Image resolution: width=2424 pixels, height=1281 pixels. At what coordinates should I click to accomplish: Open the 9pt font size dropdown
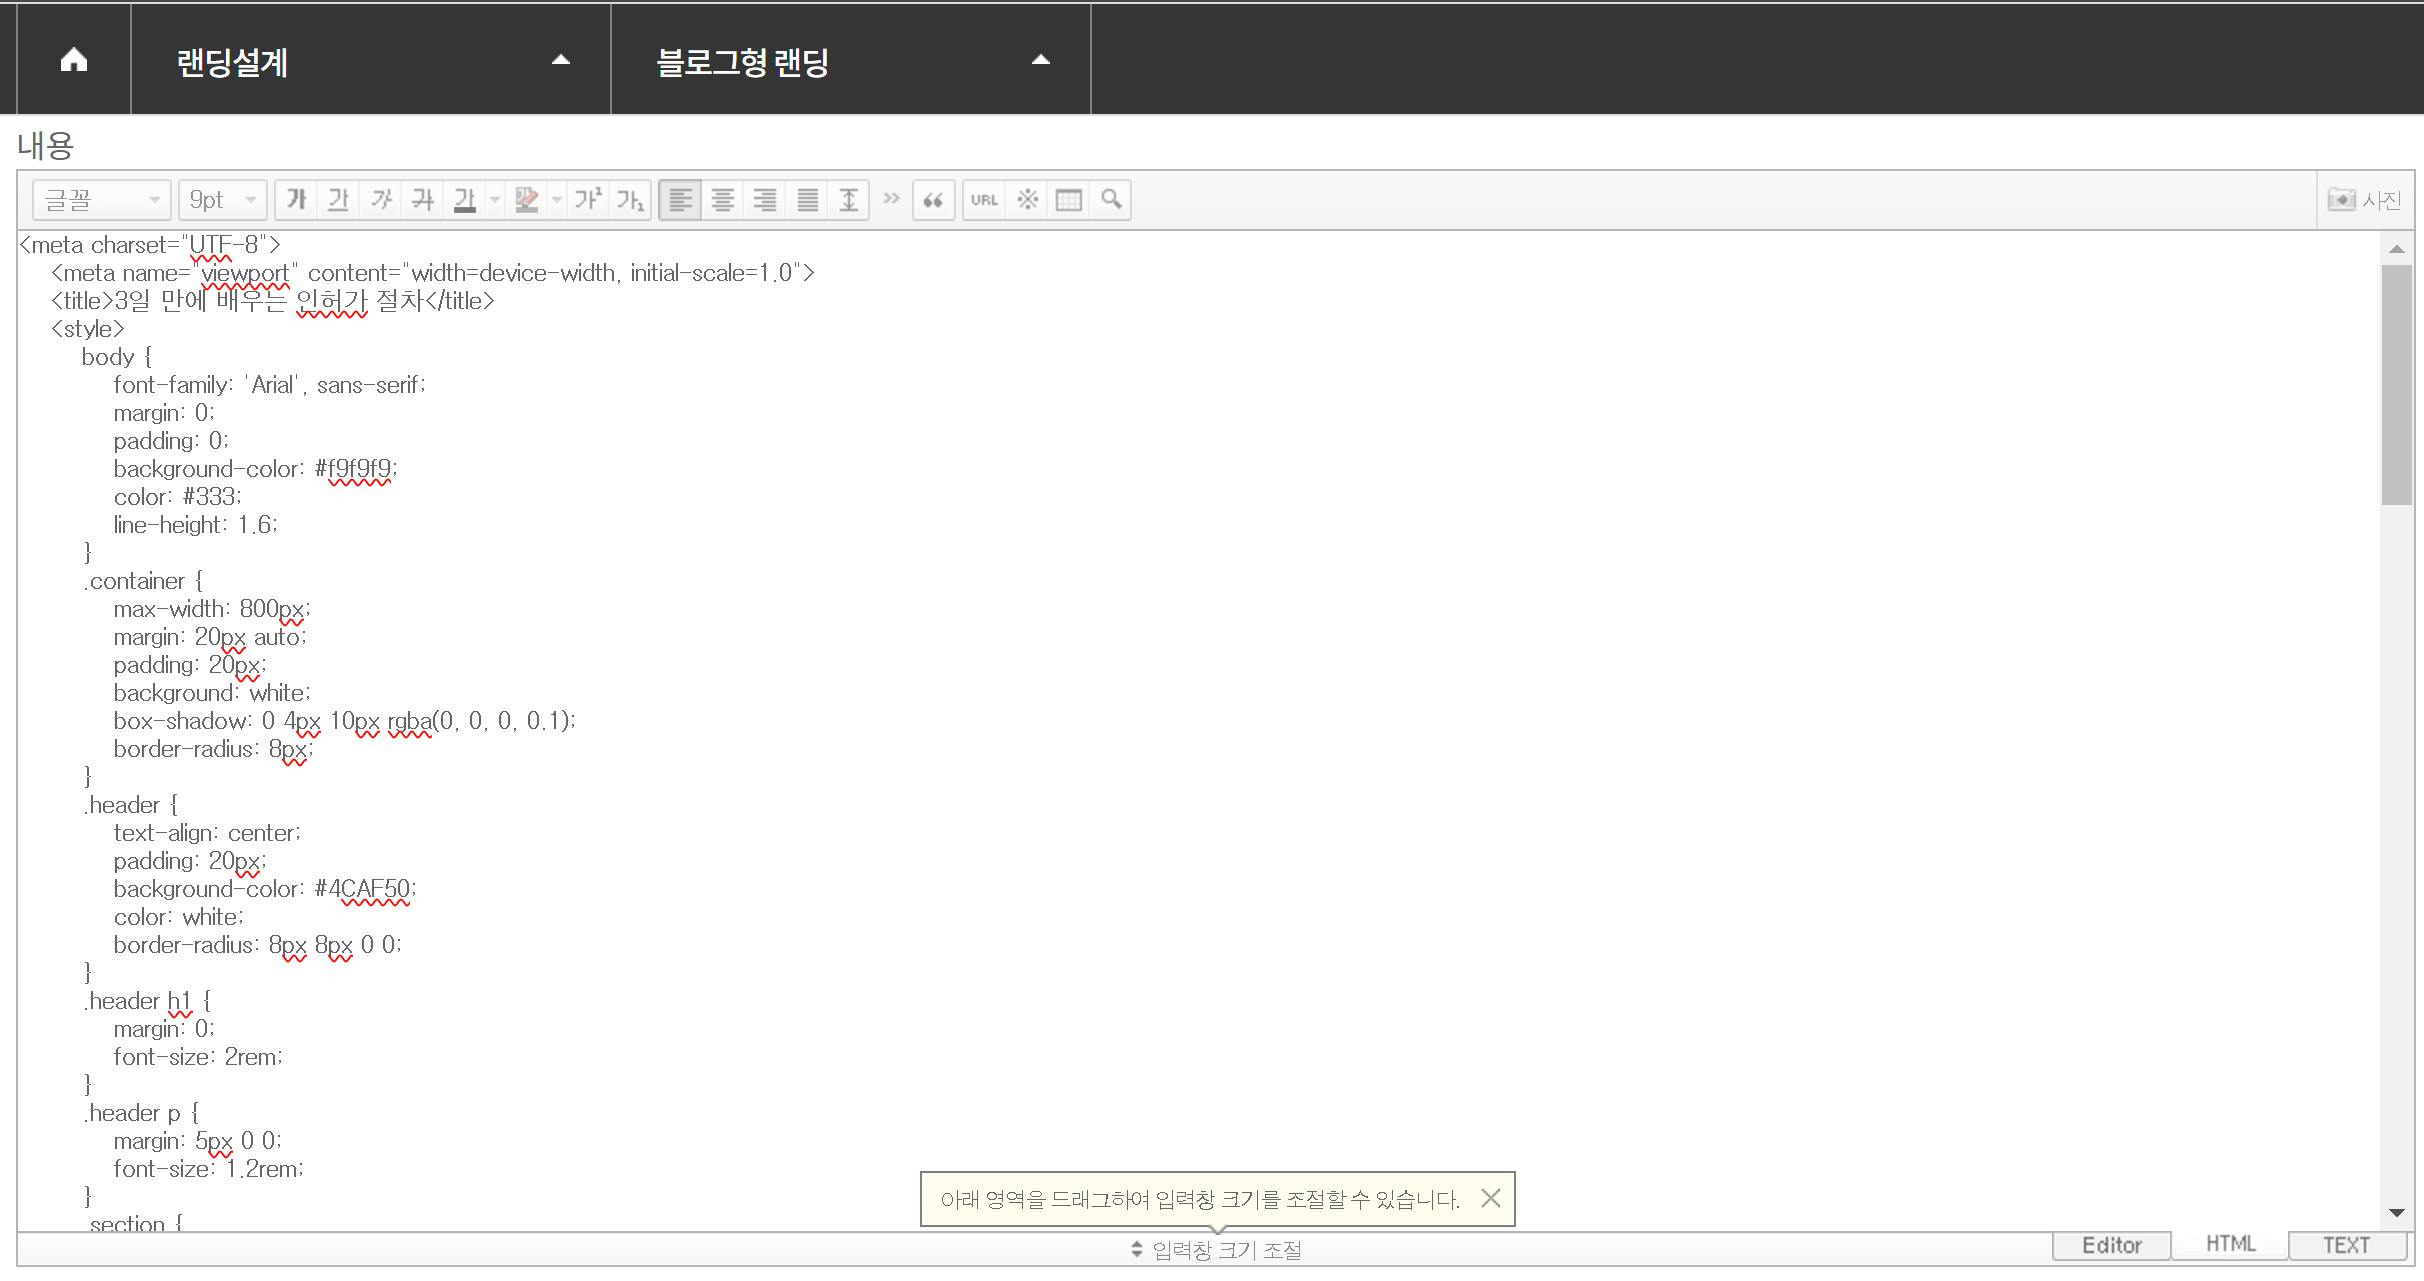pyautogui.click(x=222, y=200)
